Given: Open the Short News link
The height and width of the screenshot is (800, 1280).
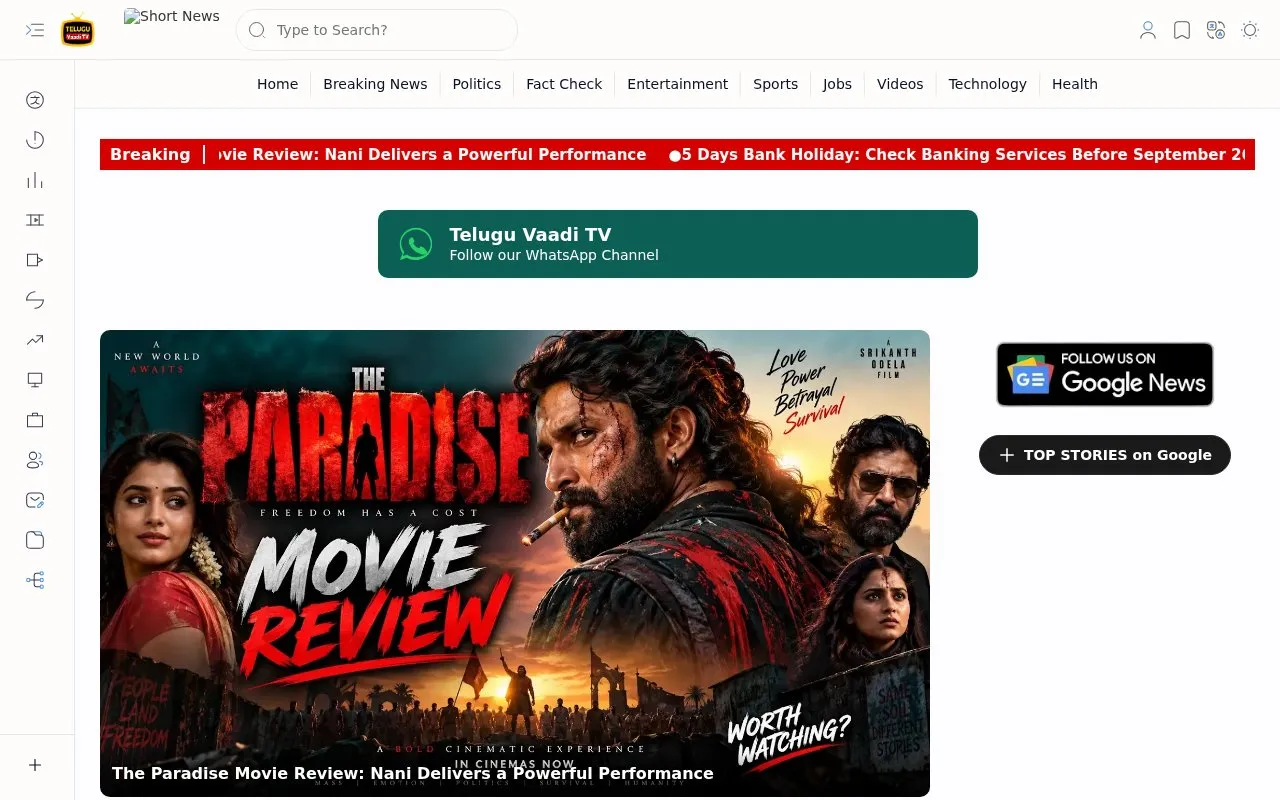Looking at the screenshot, I should 172,16.
